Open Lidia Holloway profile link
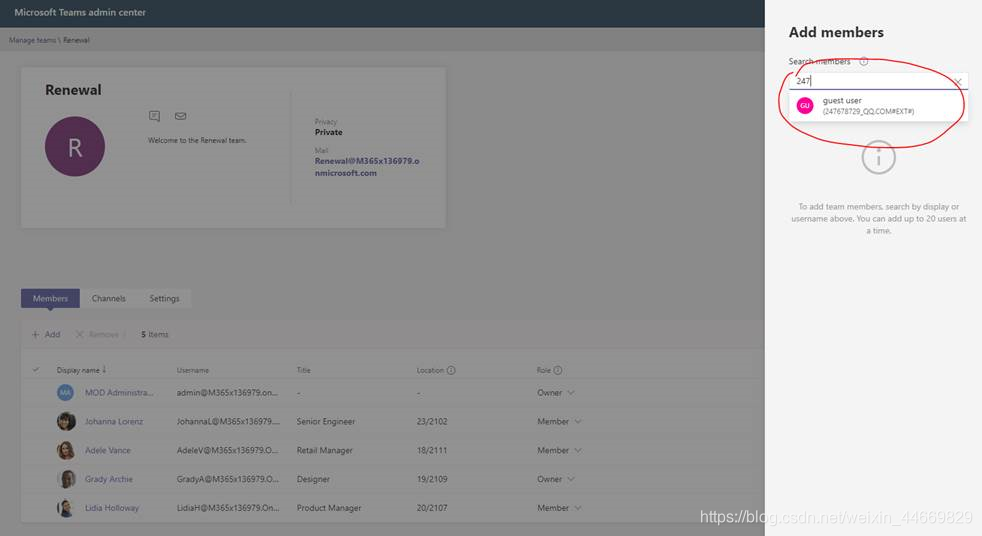Screen dimensions: 982x536 point(112,508)
